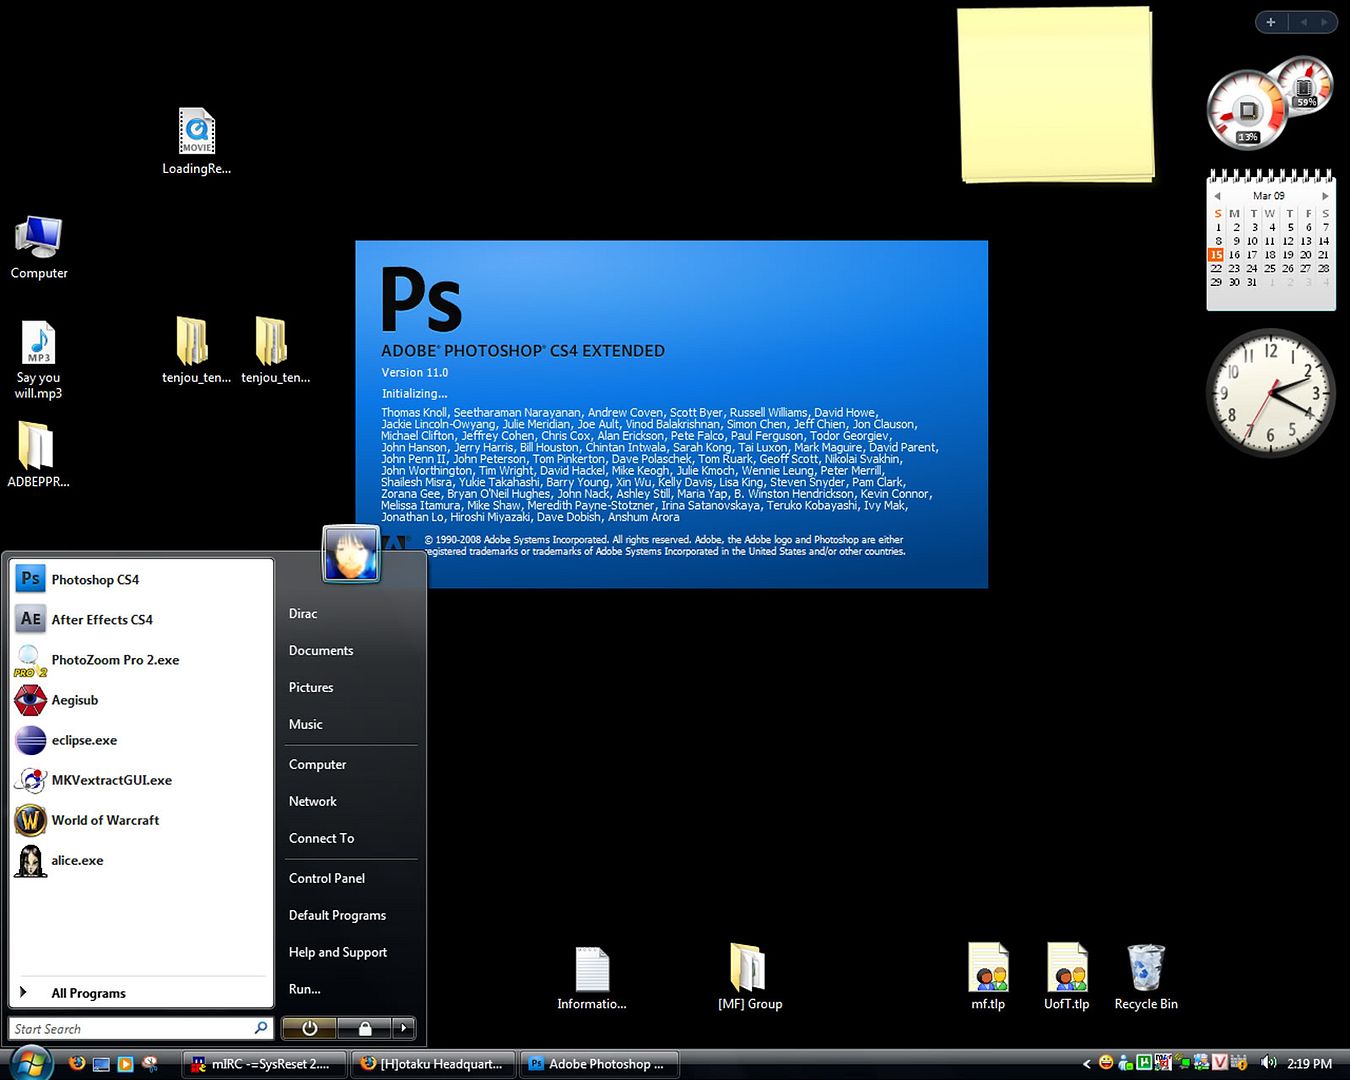Select Say you will.mp3 on desktop
1350x1080 pixels.
(x=38, y=360)
